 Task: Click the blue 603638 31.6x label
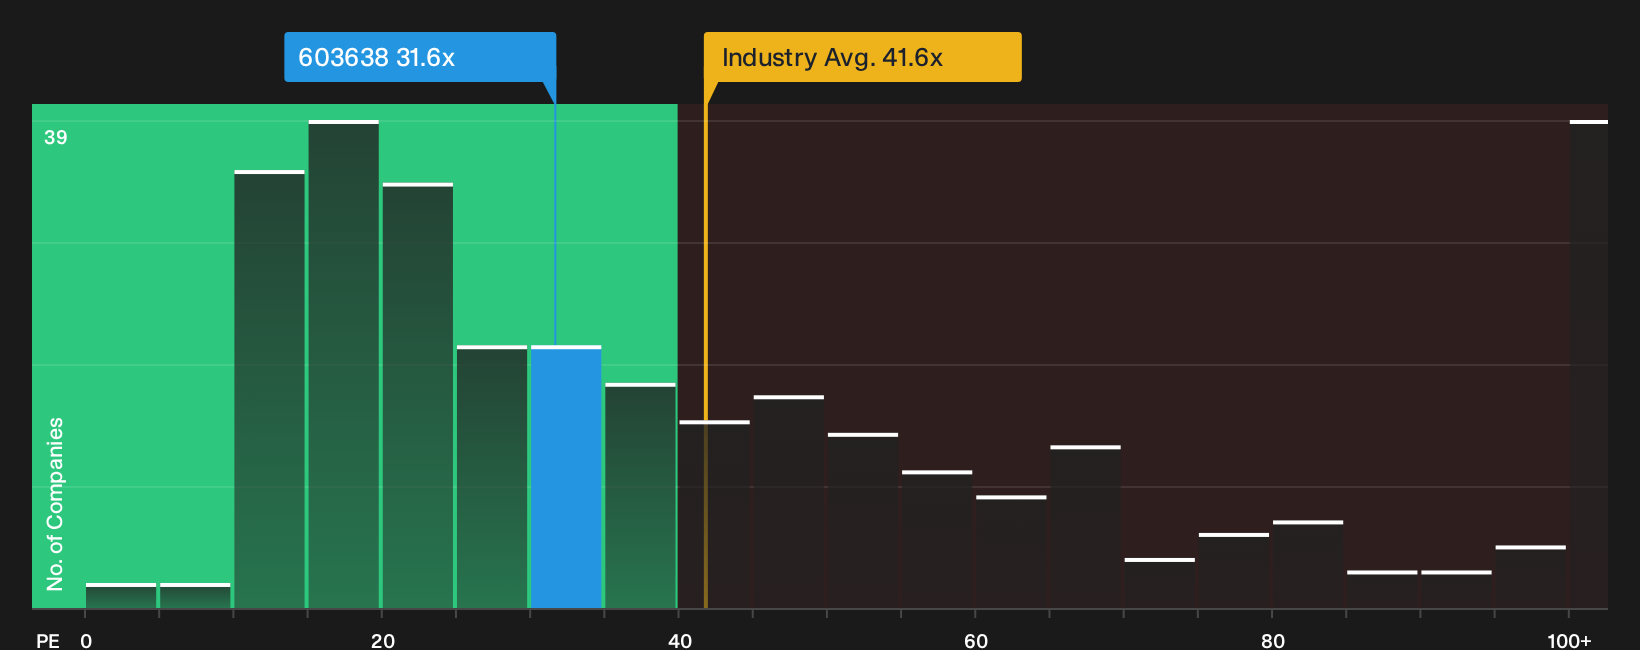point(420,57)
